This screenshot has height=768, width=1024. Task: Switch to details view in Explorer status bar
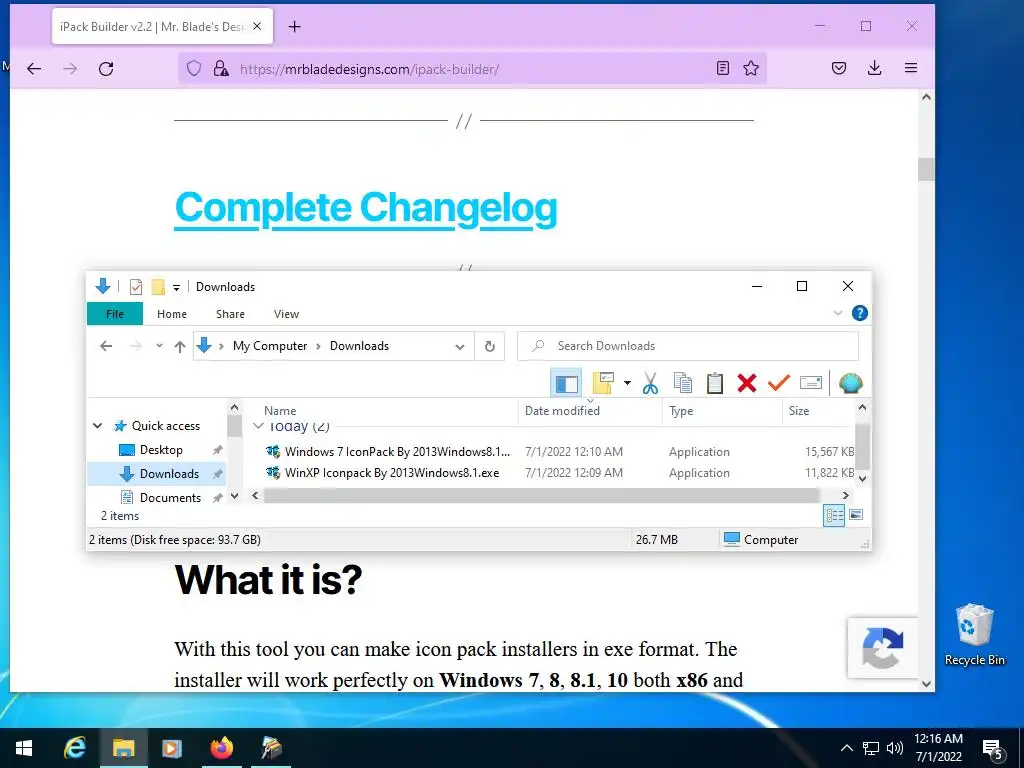[834, 515]
